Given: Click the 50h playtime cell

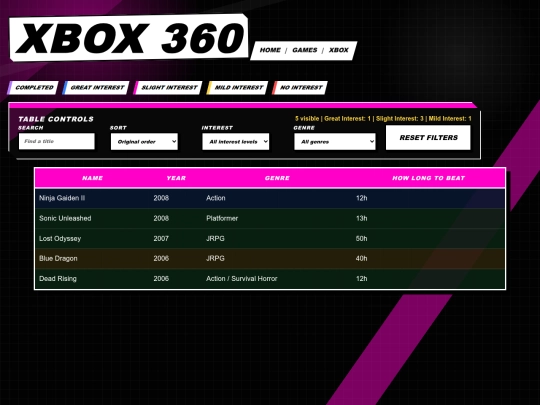Looking at the screenshot, I should (x=361, y=238).
